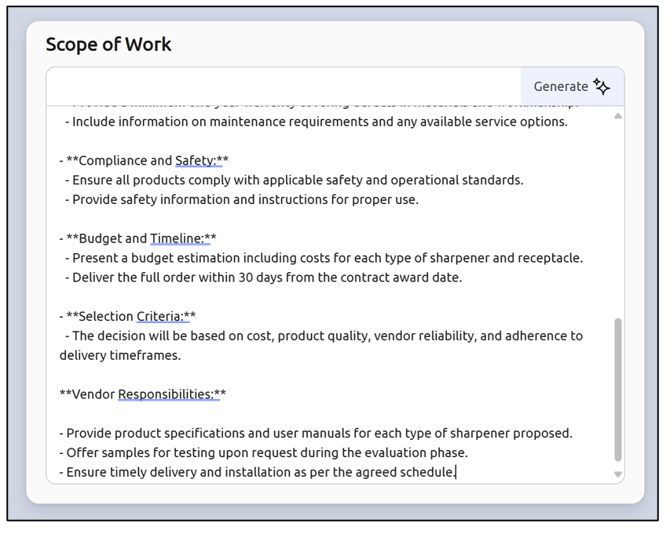670x534 pixels.
Task: Click the "Provide product specifications" line
Action: click(x=316, y=433)
